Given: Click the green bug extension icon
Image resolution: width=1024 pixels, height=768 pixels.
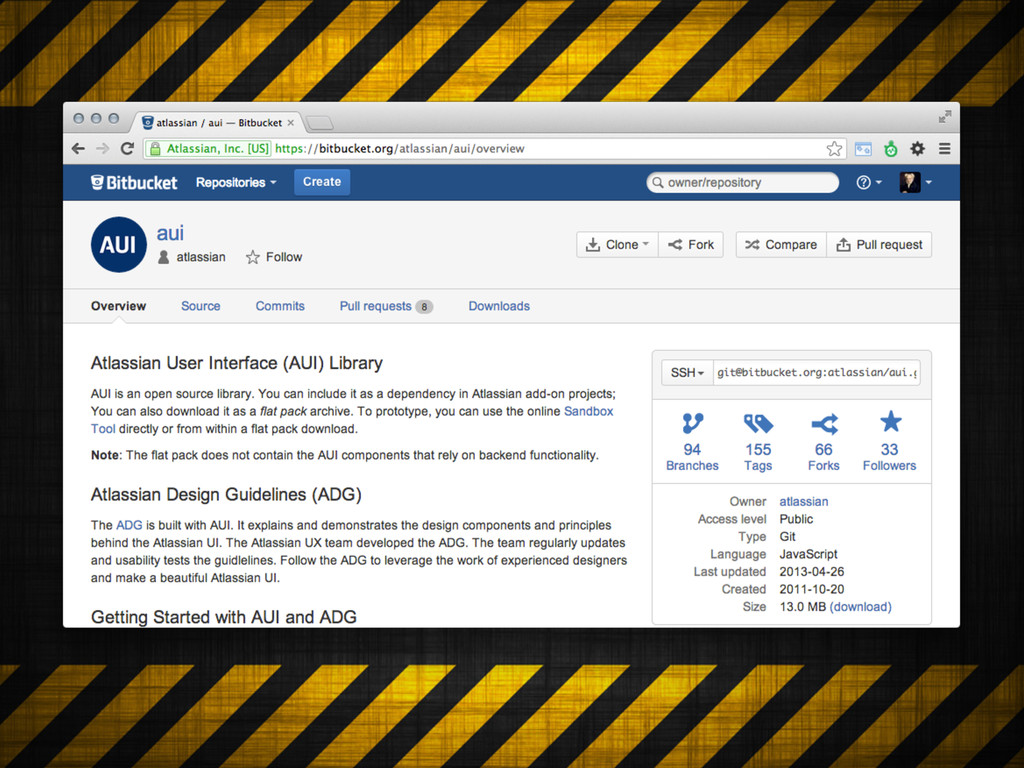Looking at the screenshot, I should (891, 149).
